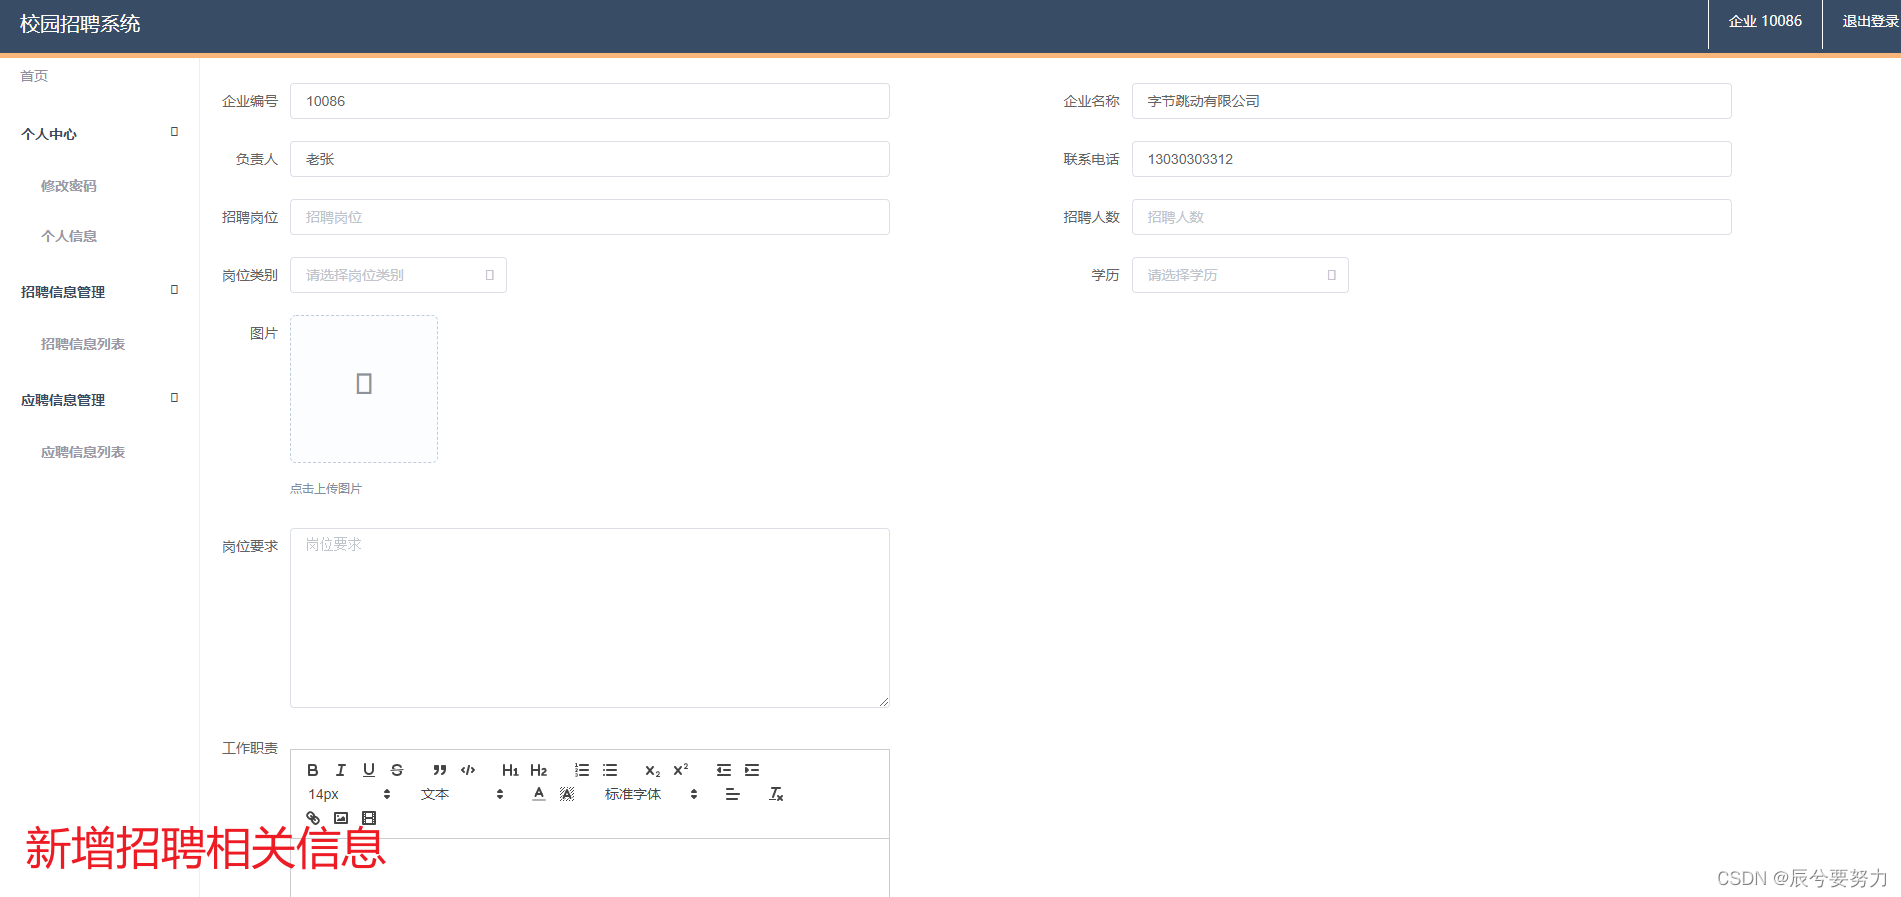
Task: Focus the 企业名称 input field
Action: click(1432, 101)
